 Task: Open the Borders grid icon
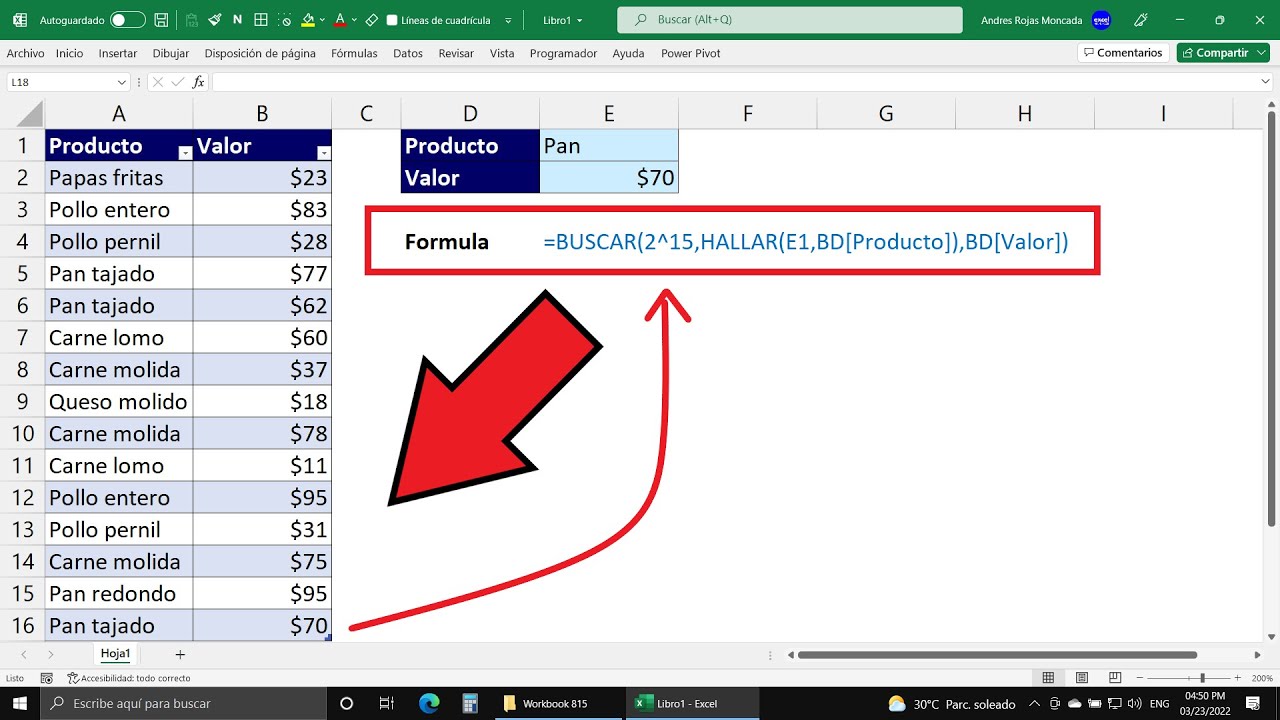coord(261,20)
